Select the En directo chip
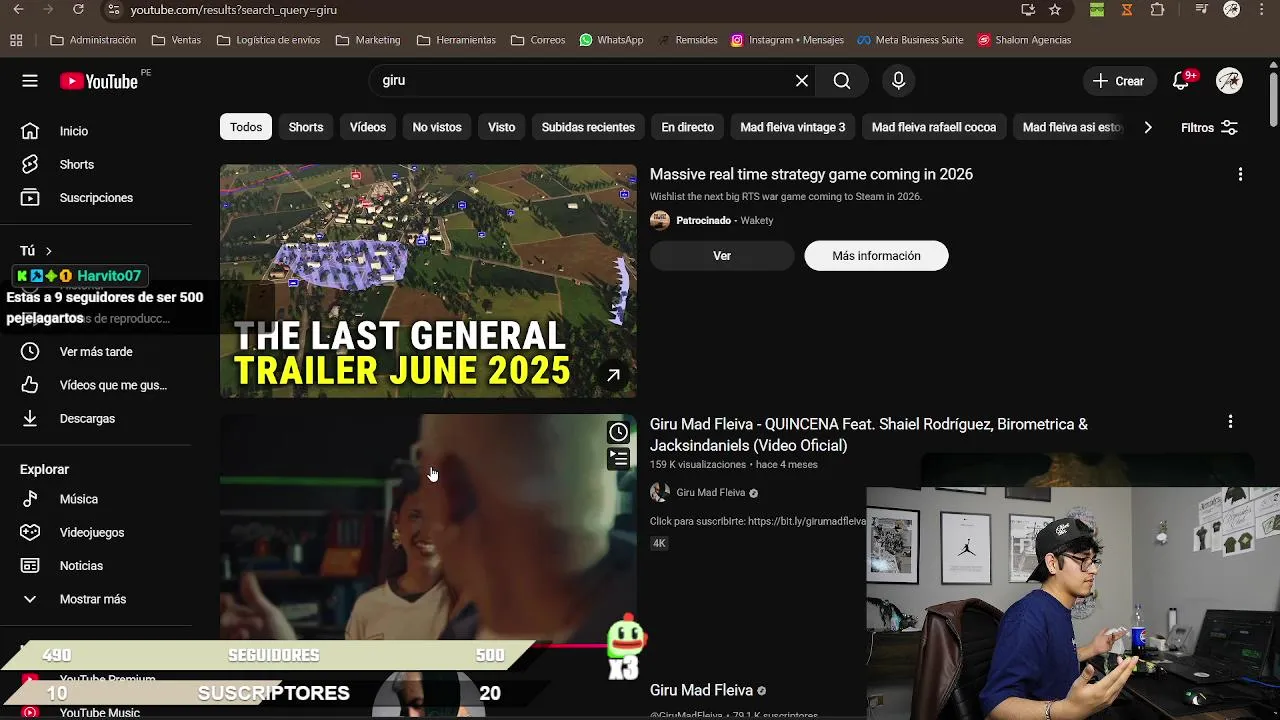The image size is (1280, 720). tap(688, 127)
